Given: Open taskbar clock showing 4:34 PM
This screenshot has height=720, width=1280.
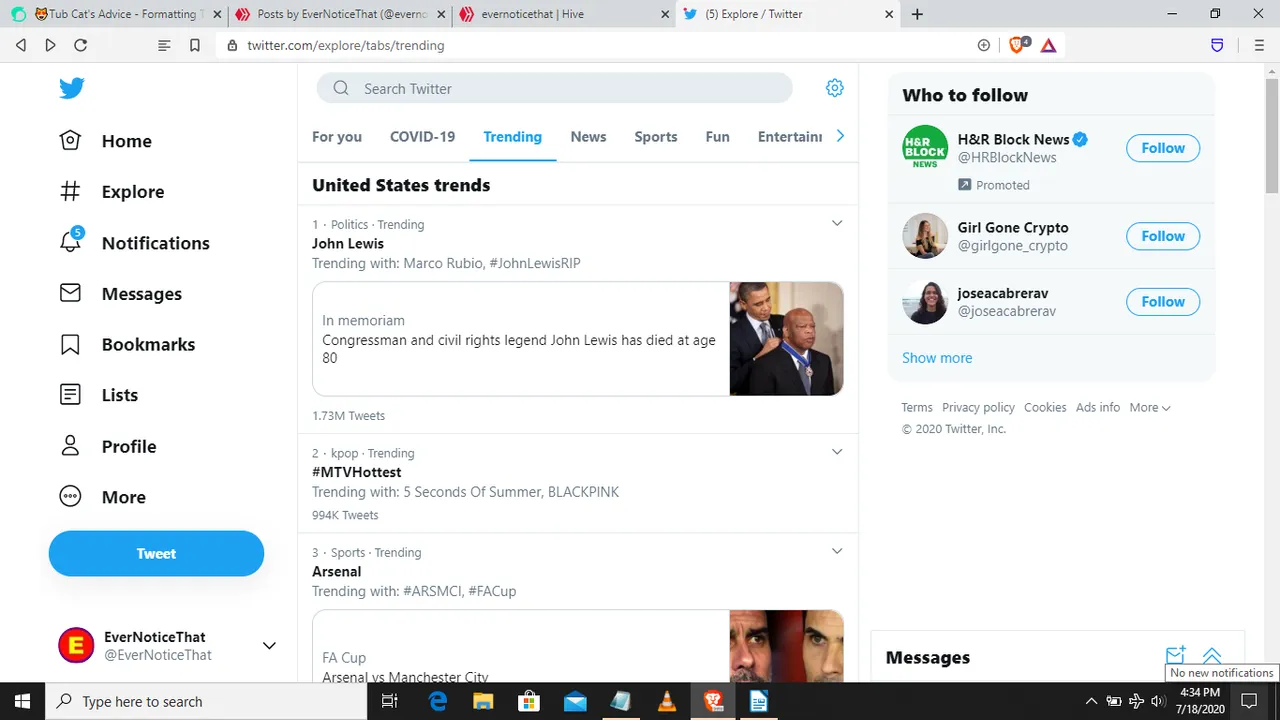Looking at the screenshot, I should (1198, 692).
